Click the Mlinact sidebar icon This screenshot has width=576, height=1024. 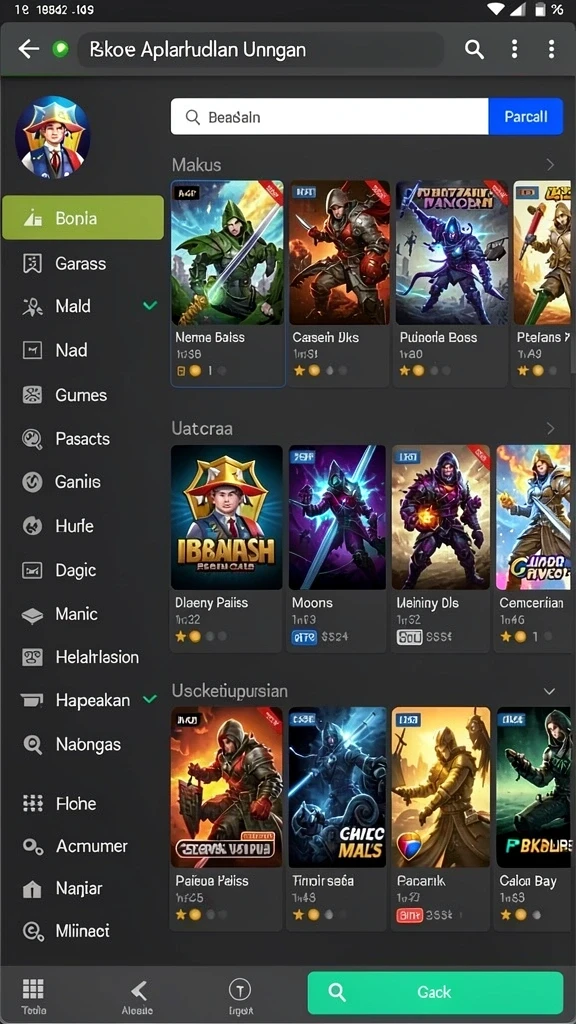pos(32,931)
